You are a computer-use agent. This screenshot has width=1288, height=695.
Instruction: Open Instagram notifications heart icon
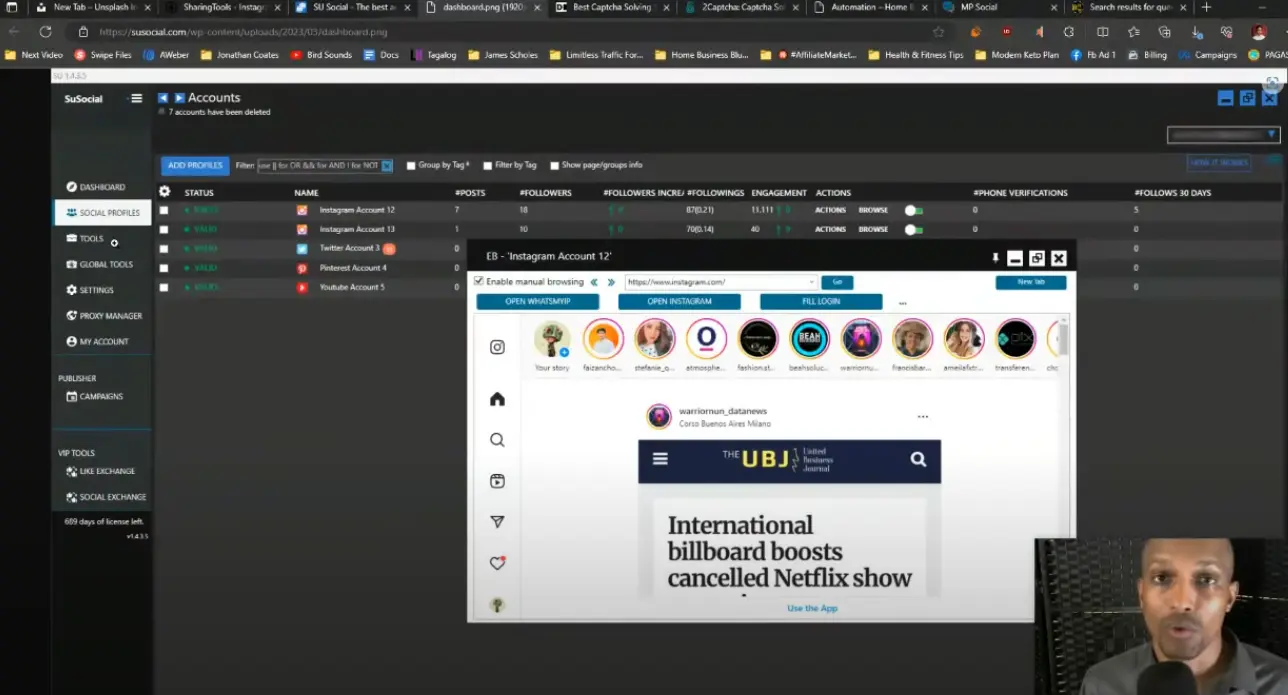pyautogui.click(x=497, y=563)
